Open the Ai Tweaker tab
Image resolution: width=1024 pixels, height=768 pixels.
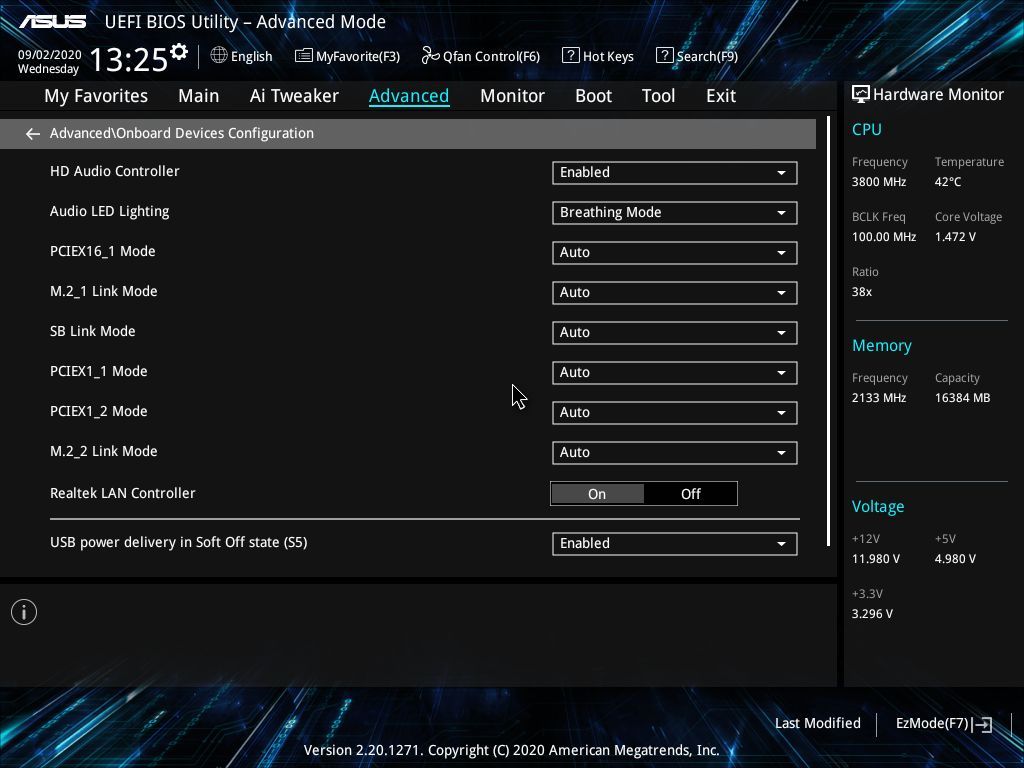coord(294,96)
